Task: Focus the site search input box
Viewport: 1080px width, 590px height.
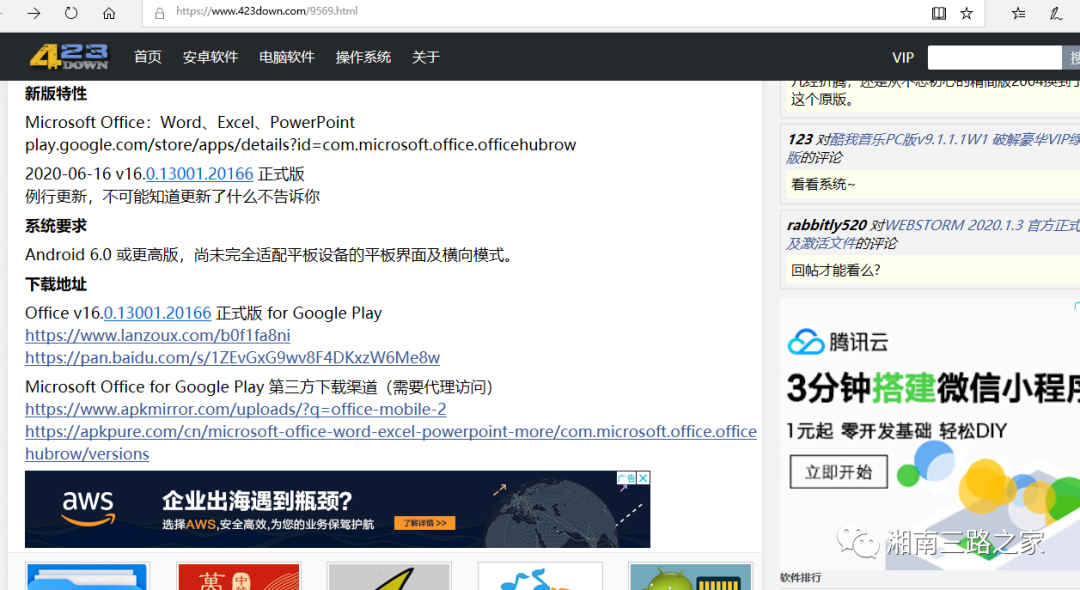Action: pos(994,58)
